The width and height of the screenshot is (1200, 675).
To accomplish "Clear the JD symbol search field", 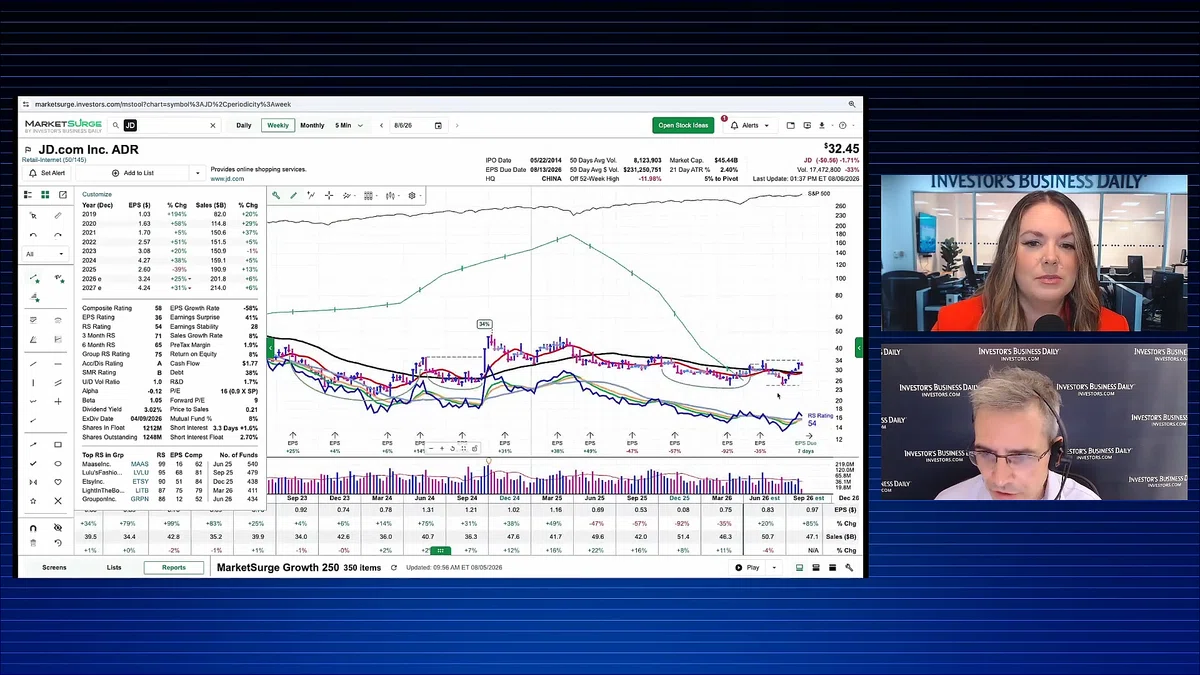I will (212, 126).
